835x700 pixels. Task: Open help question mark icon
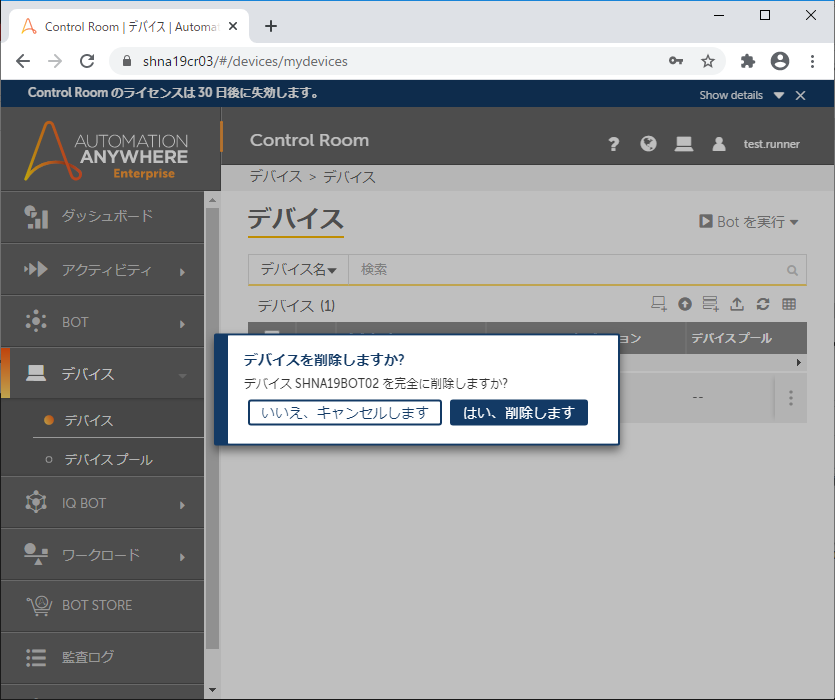point(613,144)
